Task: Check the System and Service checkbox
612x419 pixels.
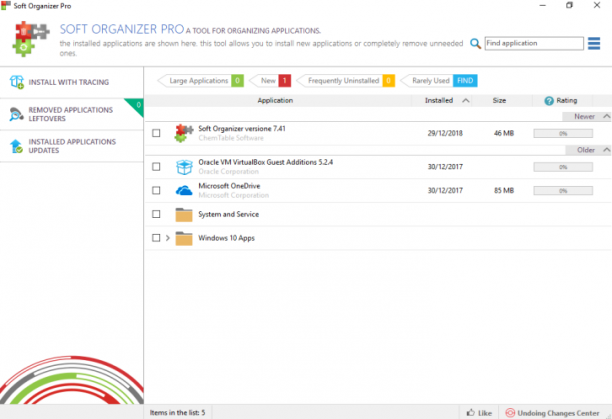Action: click(x=156, y=214)
